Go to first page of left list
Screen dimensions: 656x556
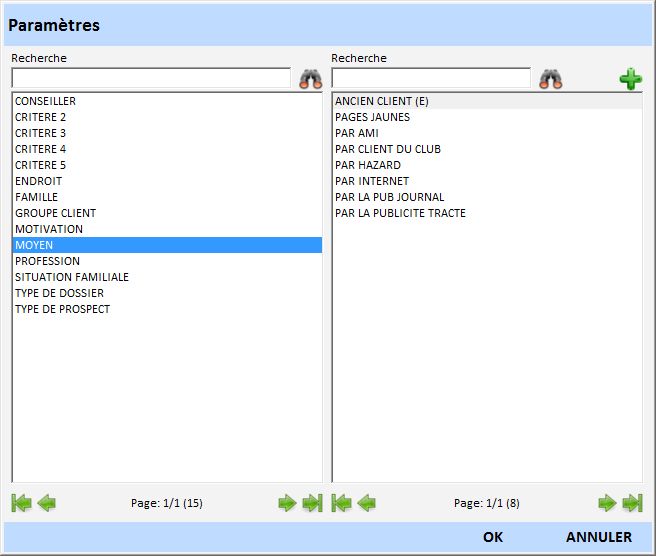pyautogui.click(x=21, y=503)
